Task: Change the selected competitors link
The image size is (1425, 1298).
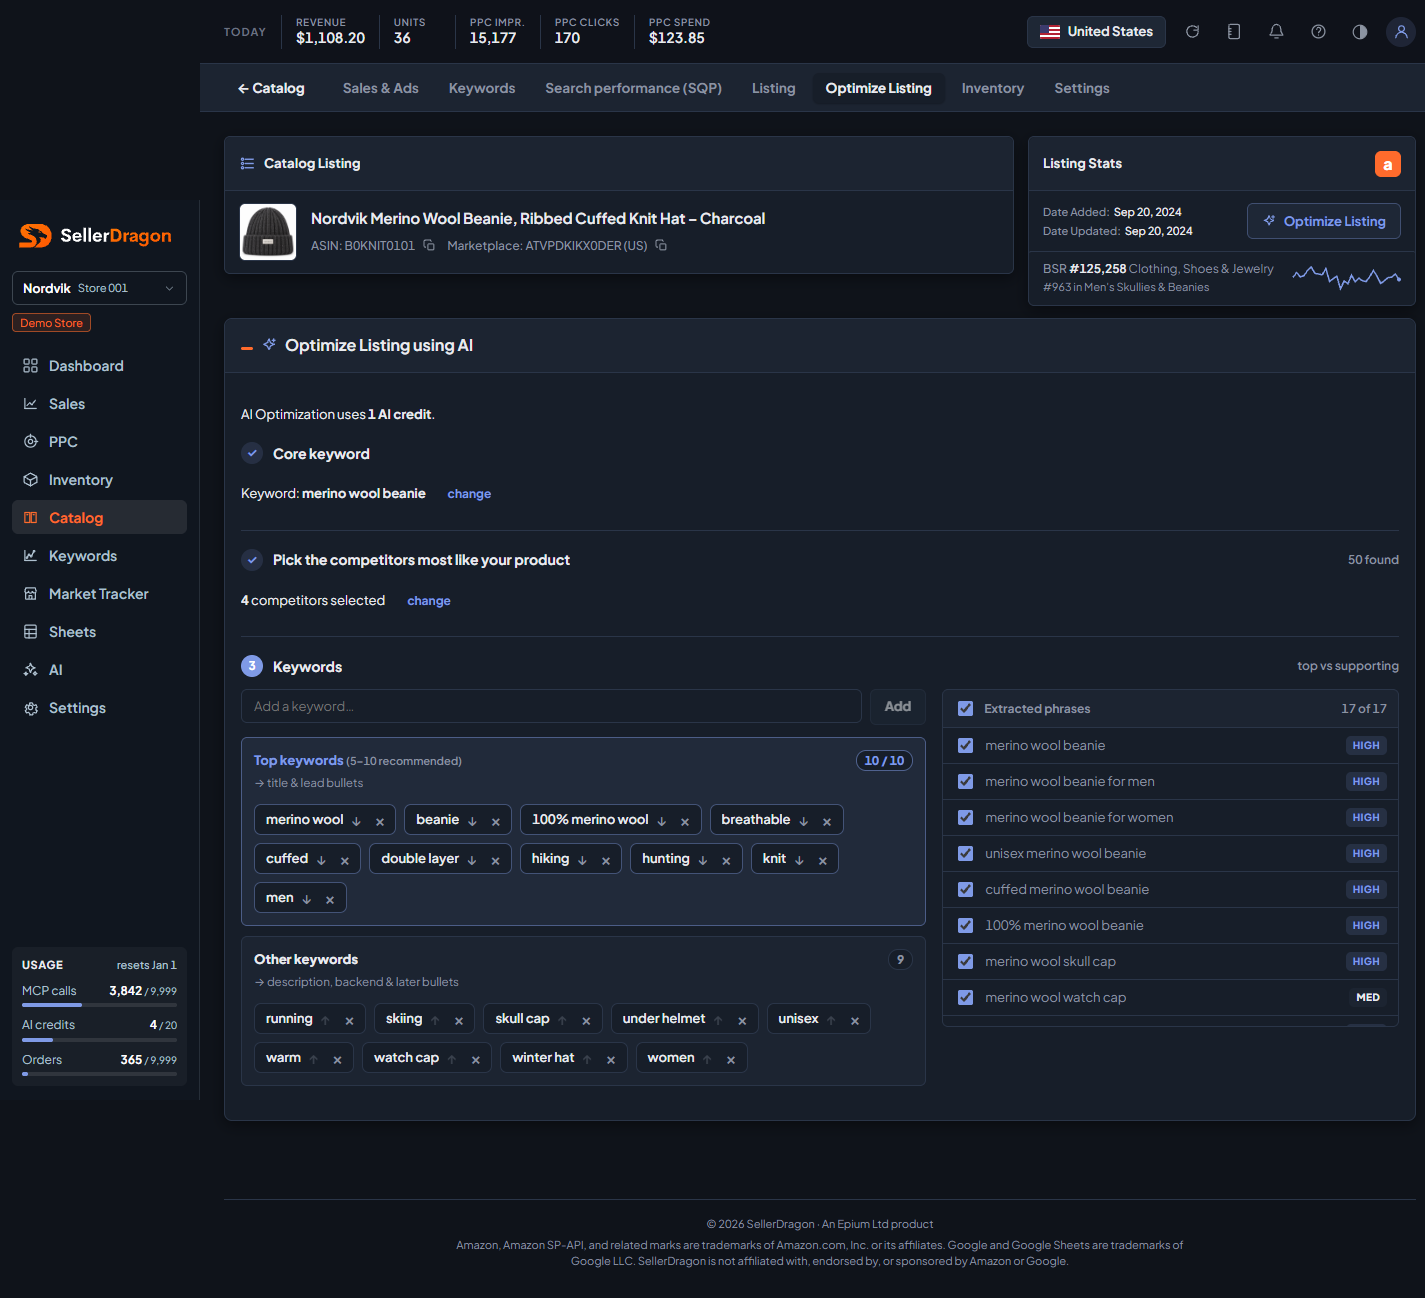Action: (x=429, y=601)
